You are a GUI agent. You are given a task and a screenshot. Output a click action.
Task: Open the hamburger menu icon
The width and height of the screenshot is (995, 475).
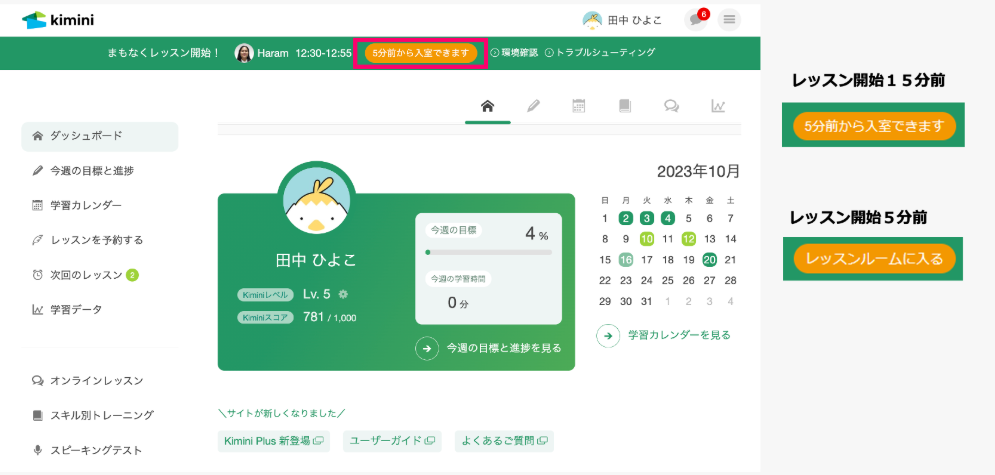(x=730, y=20)
